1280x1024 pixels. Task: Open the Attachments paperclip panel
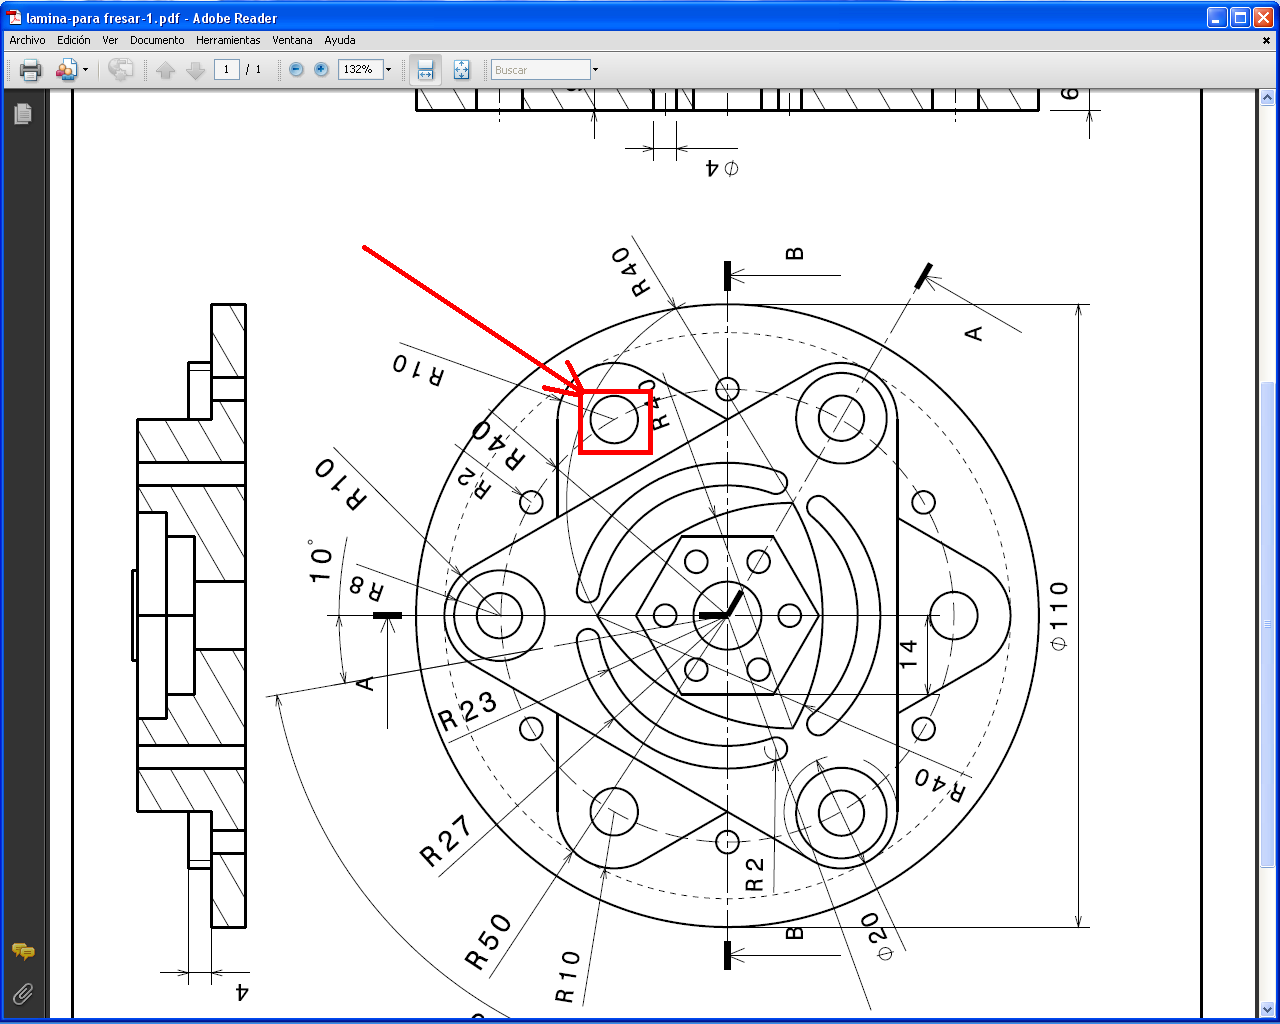[x=22, y=993]
